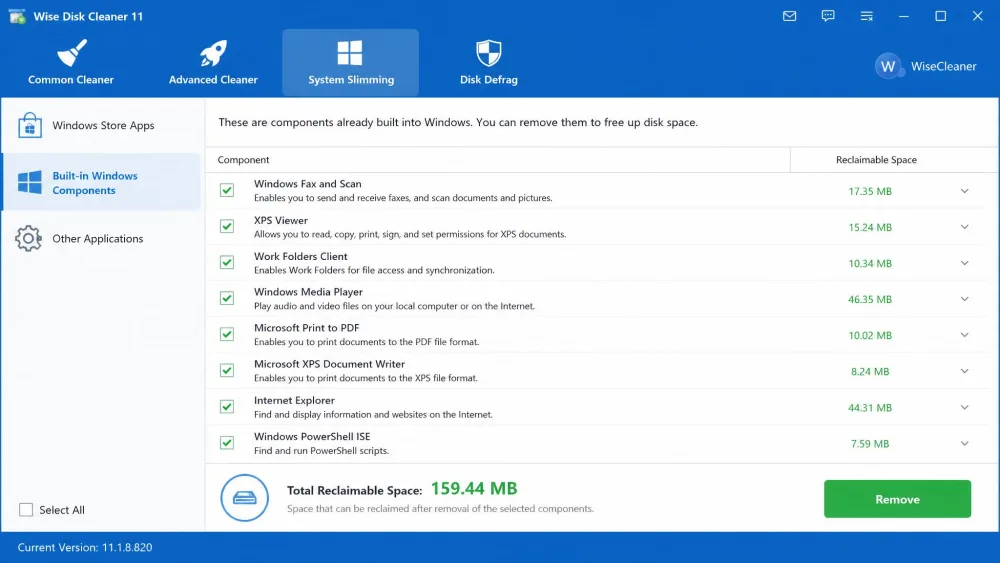Click the 10.34 MB size value
The image size is (1000, 563).
[870, 263]
